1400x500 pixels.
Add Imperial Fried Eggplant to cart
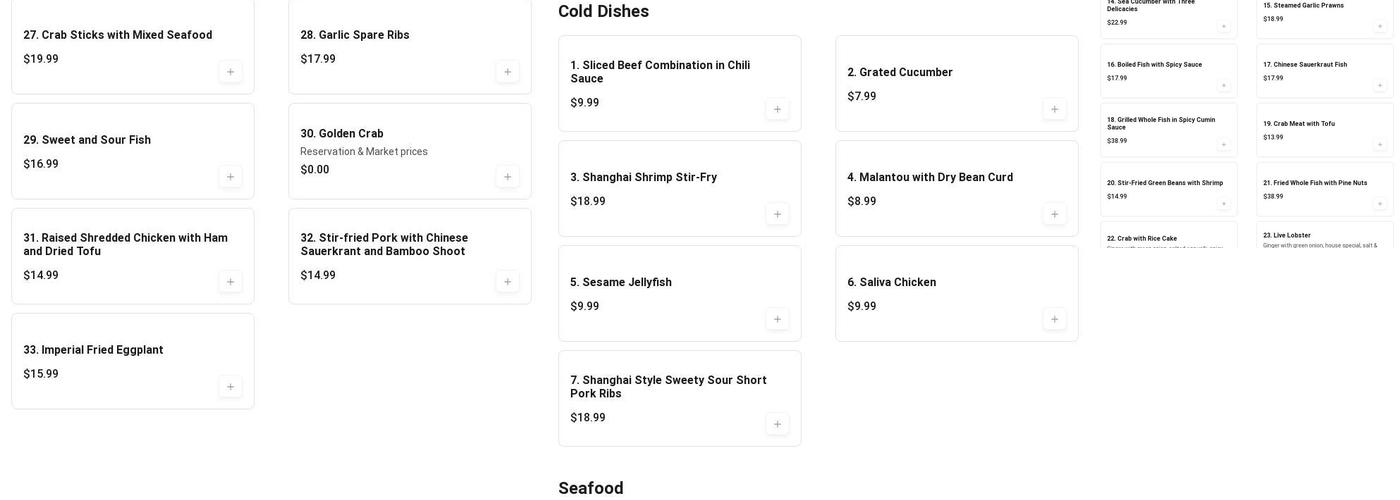230,387
